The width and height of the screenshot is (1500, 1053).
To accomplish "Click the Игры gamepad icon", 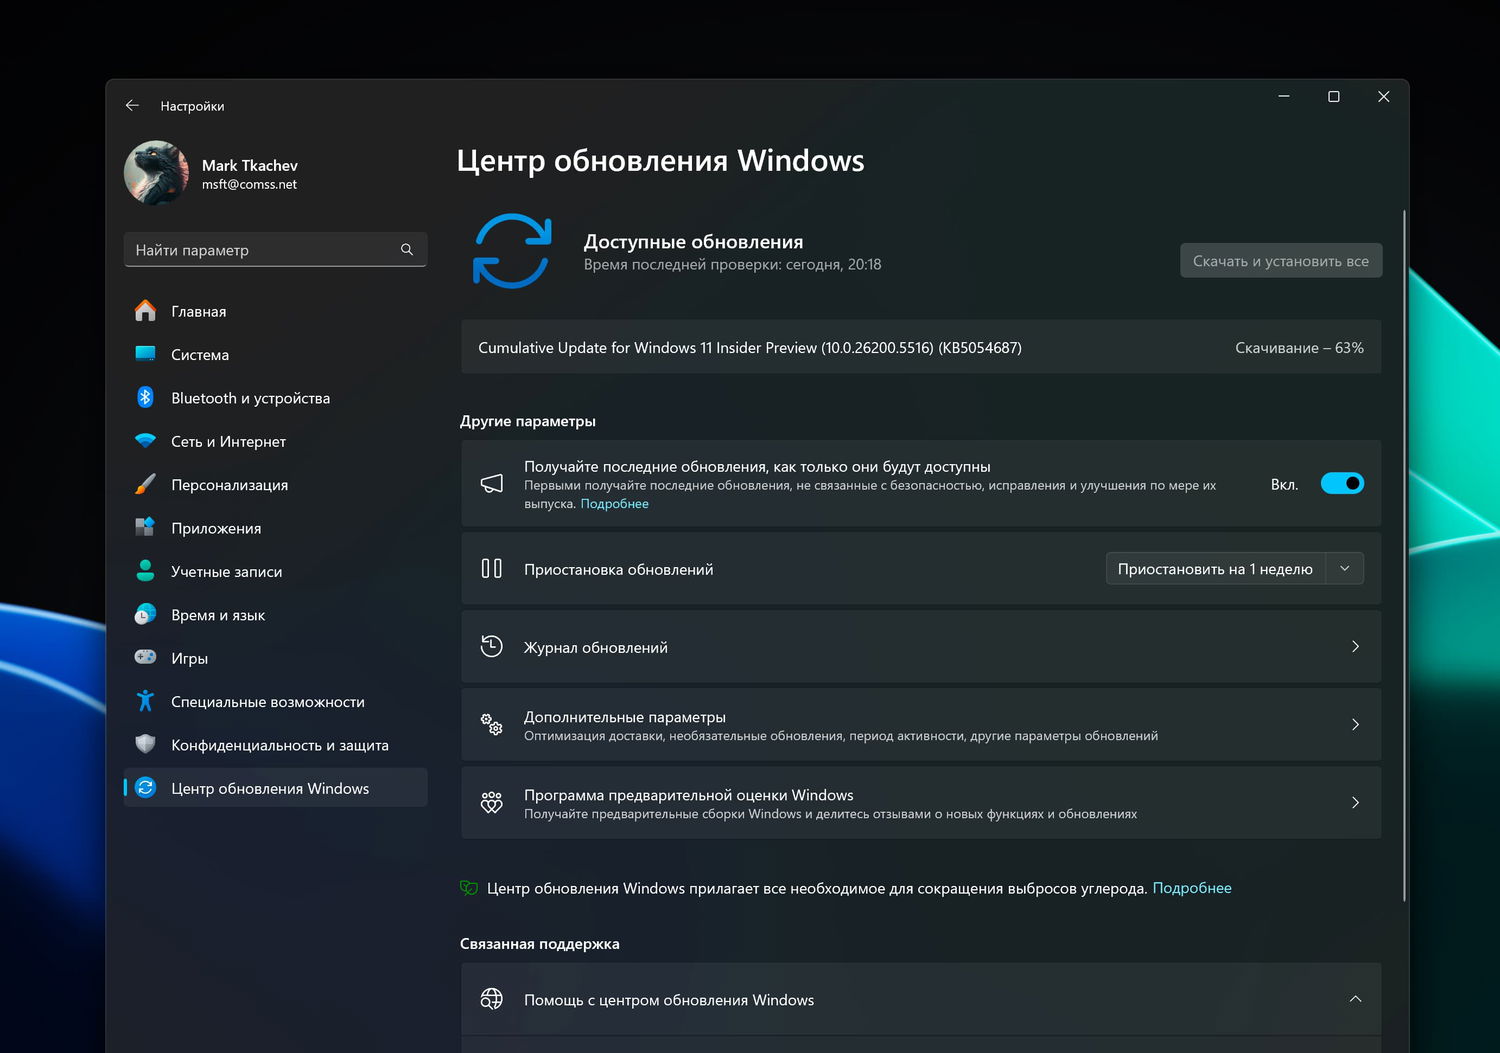I will [x=145, y=658].
